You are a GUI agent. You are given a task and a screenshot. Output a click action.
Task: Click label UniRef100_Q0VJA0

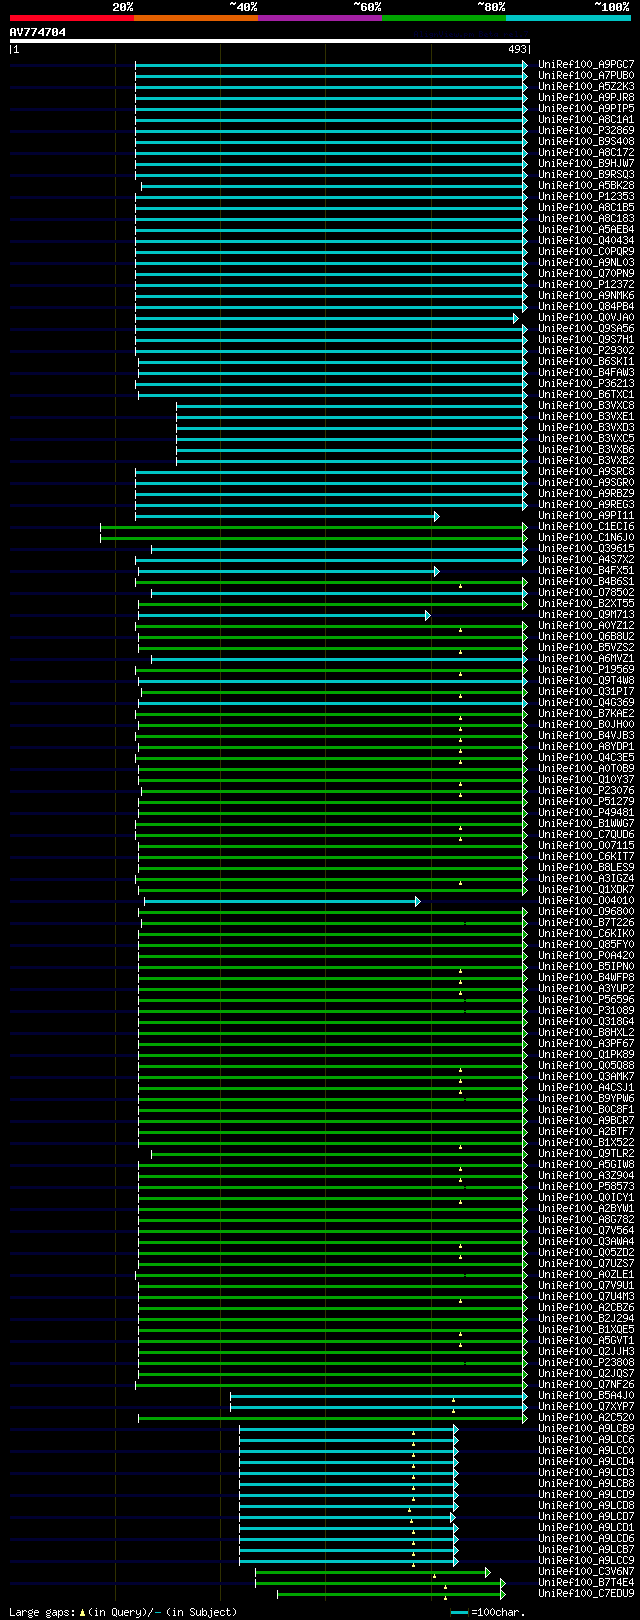click(586, 318)
